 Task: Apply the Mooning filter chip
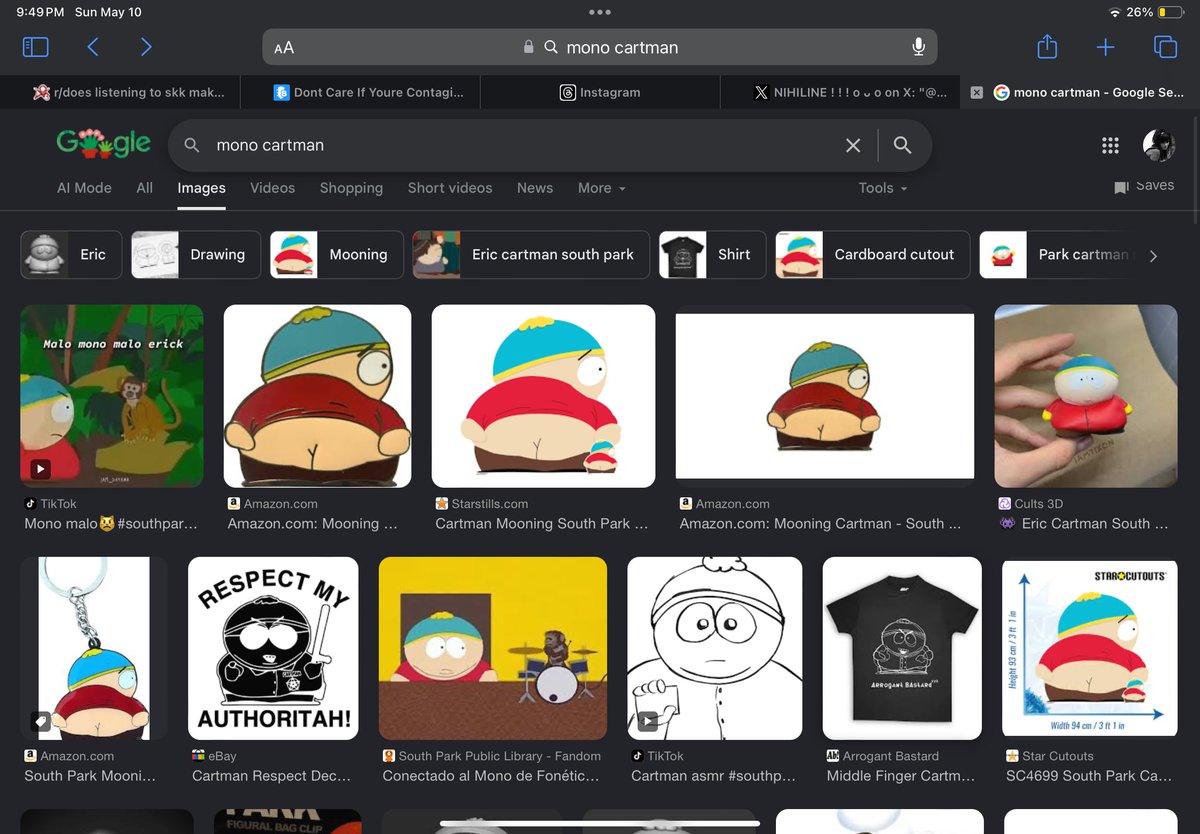point(337,254)
